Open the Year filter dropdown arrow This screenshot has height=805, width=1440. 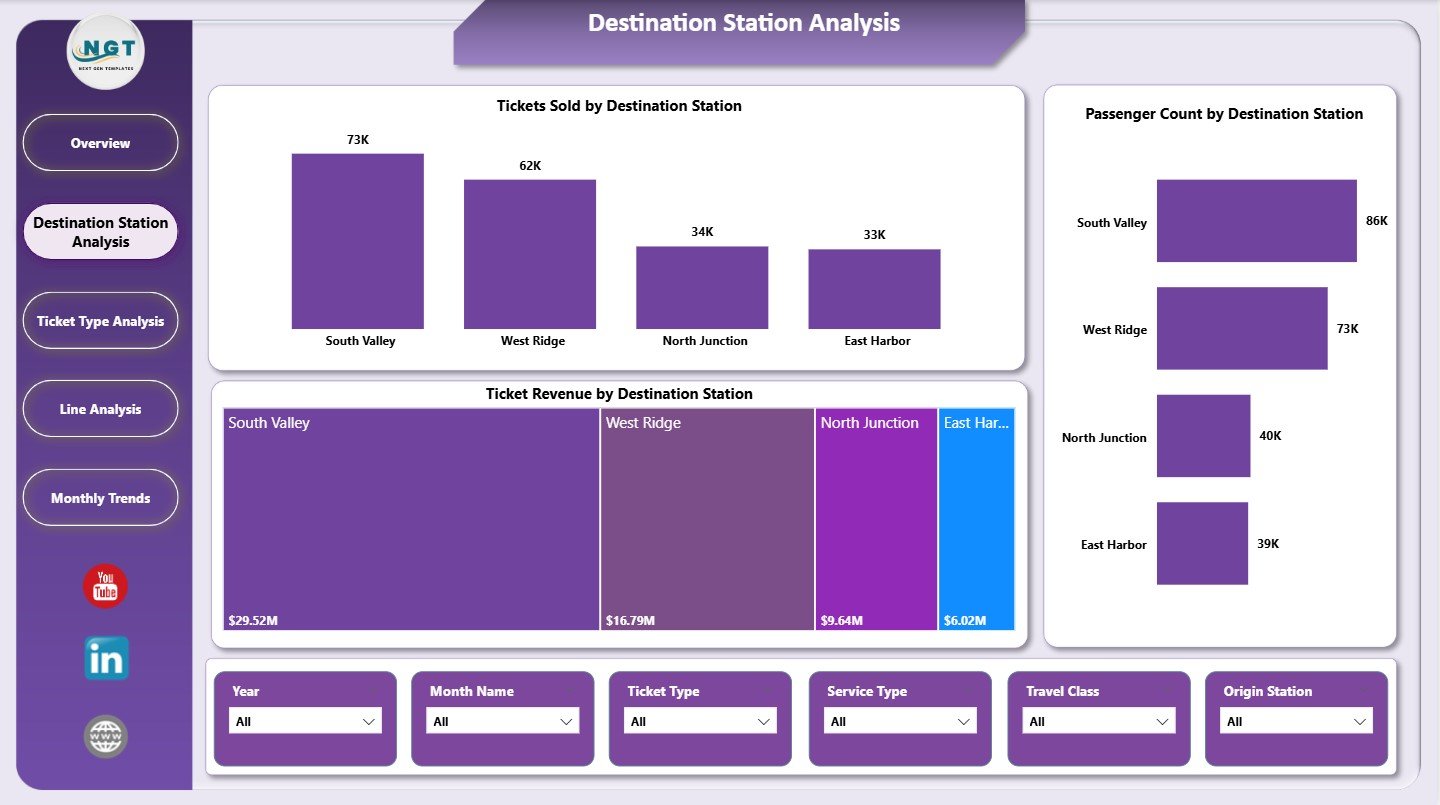coord(369,720)
